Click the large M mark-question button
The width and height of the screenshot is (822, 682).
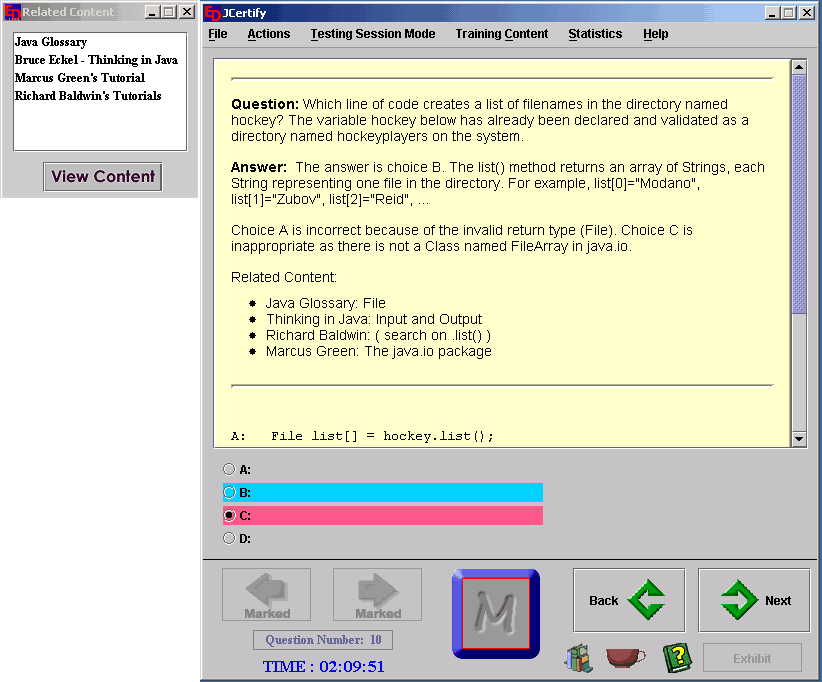click(x=495, y=613)
